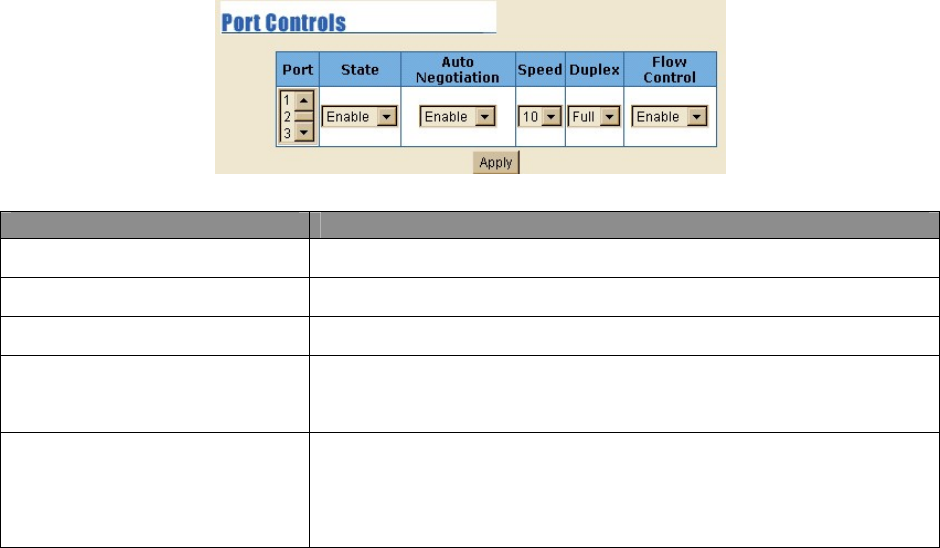The image size is (940, 548).
Task: Click the Speed column header
Action: coord(540,70)
